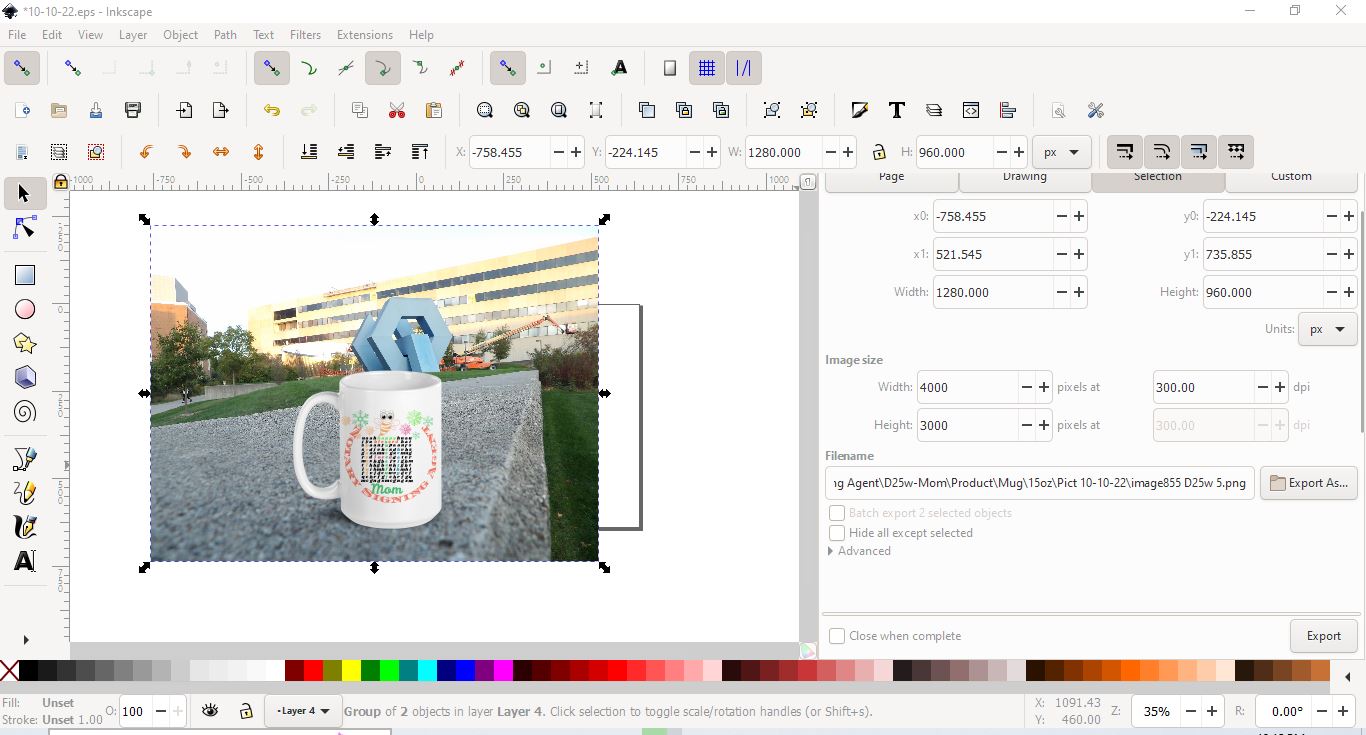Viewport: 1366px width, 735px height.
Task: Choose the Node edit tool
Action: tap(24, 230)
